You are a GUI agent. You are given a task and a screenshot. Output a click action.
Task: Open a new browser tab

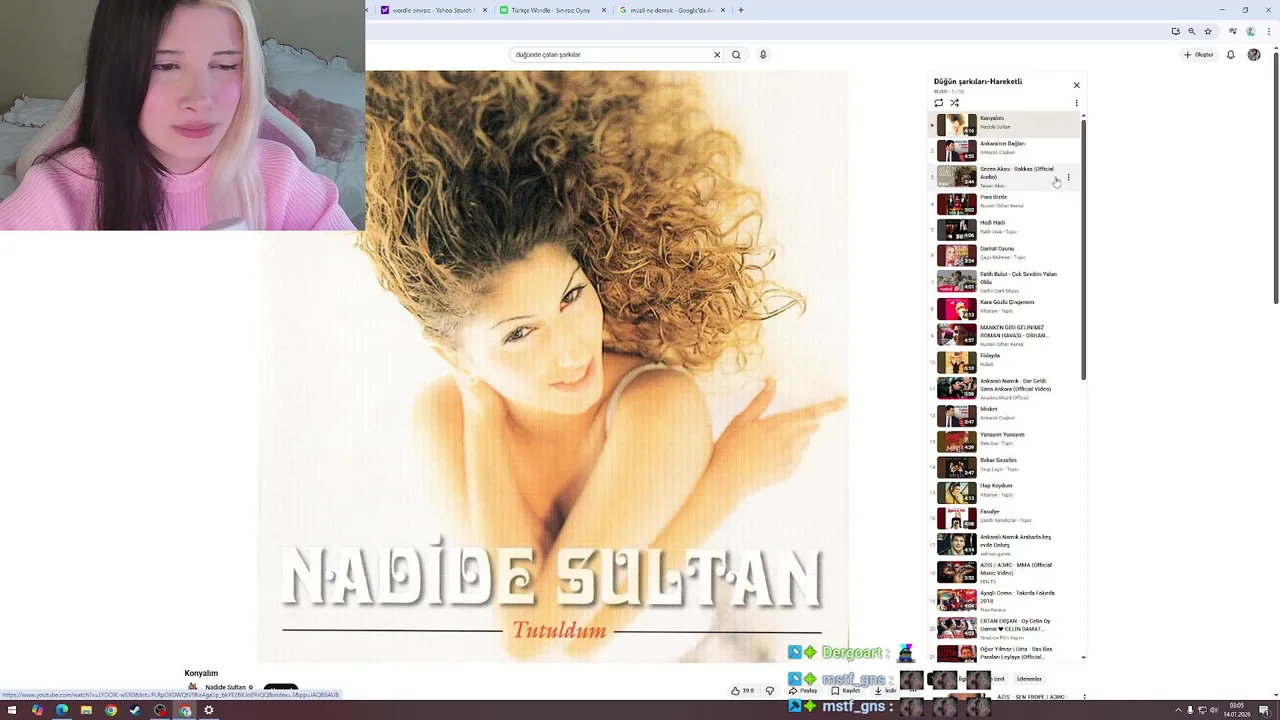tap(740, 10)
